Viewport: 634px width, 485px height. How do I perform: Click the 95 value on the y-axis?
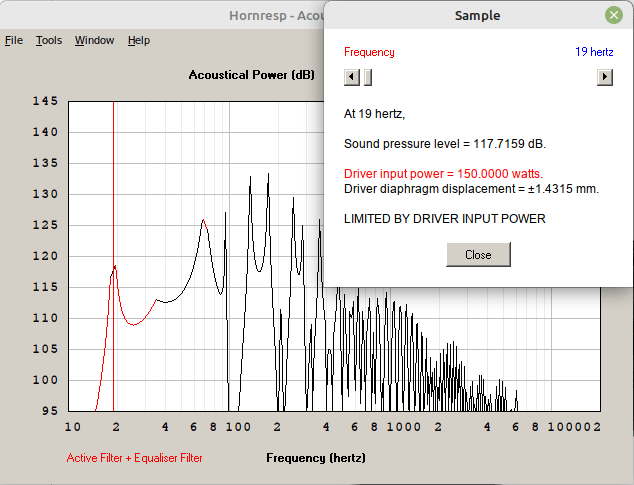point(50,411)
